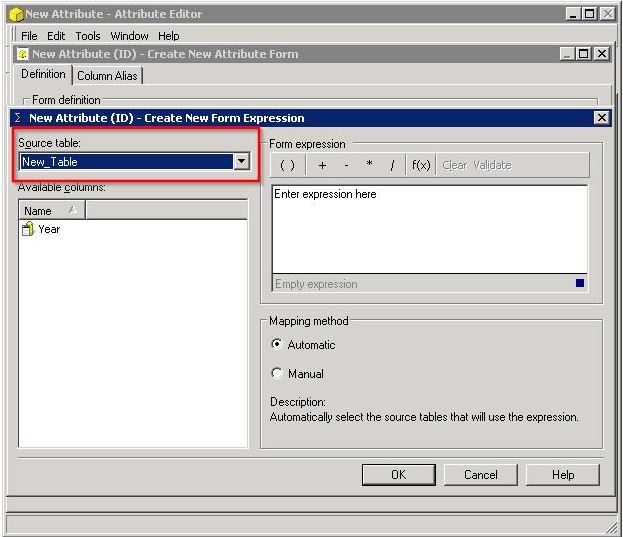Close the Create New Form Expression dialog
The image size is (623, 537).
tap(602, 118)
